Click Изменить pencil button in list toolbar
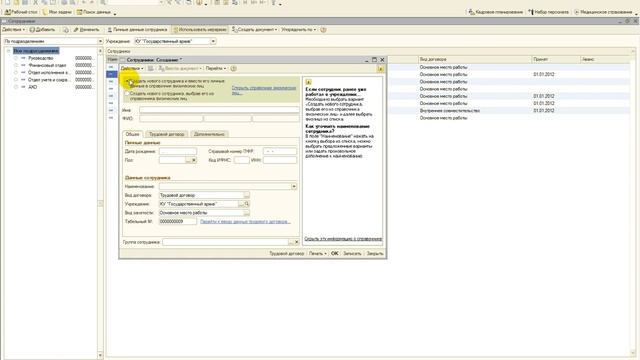The width and height of the screenshot is (640, 360). click(x=86, y=30)
